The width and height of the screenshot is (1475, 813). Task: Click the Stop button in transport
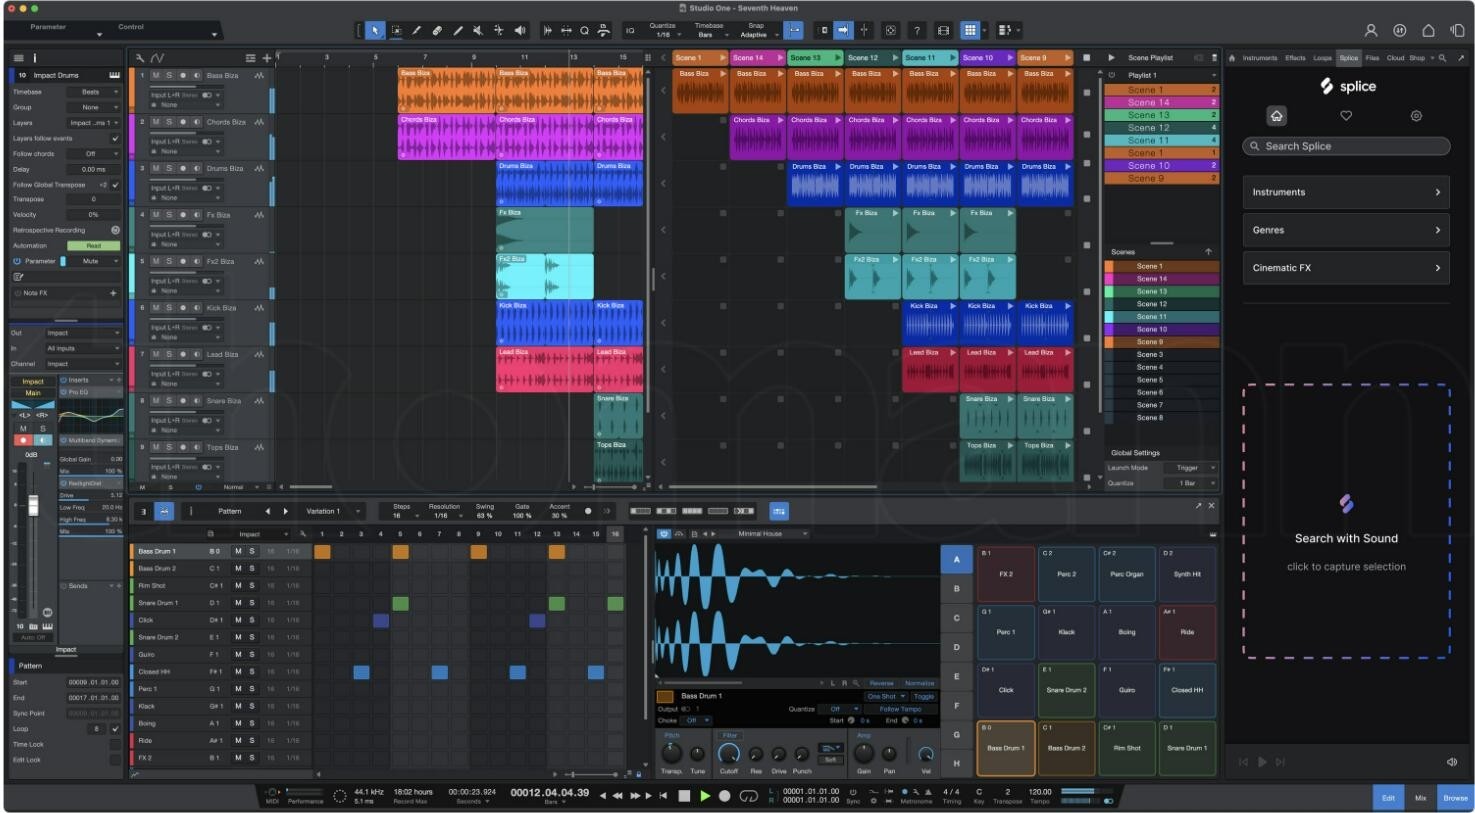[x=685, y=796]
